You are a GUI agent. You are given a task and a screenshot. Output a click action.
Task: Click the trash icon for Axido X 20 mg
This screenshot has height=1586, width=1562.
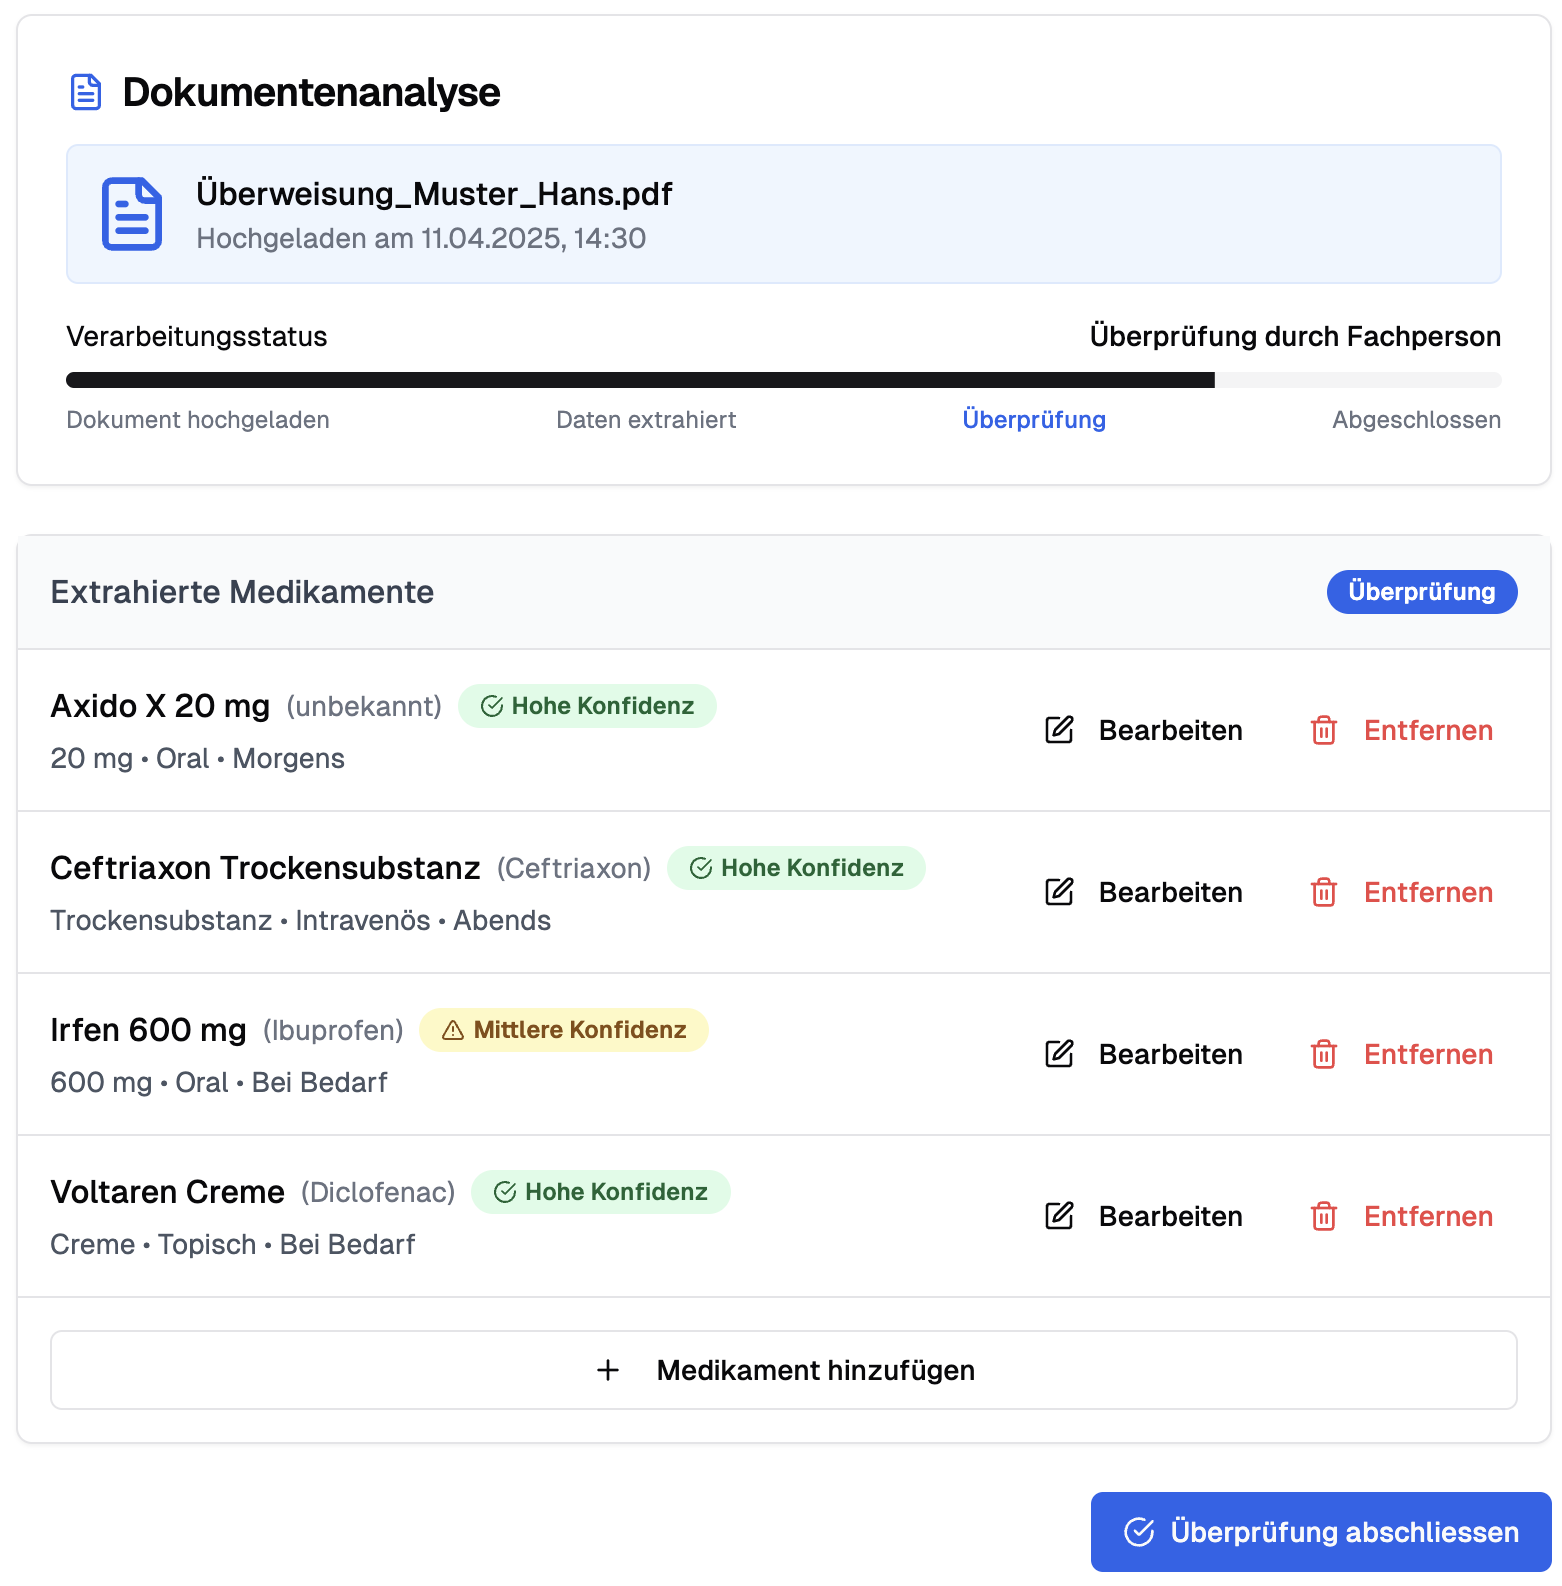pos(1324,730)
